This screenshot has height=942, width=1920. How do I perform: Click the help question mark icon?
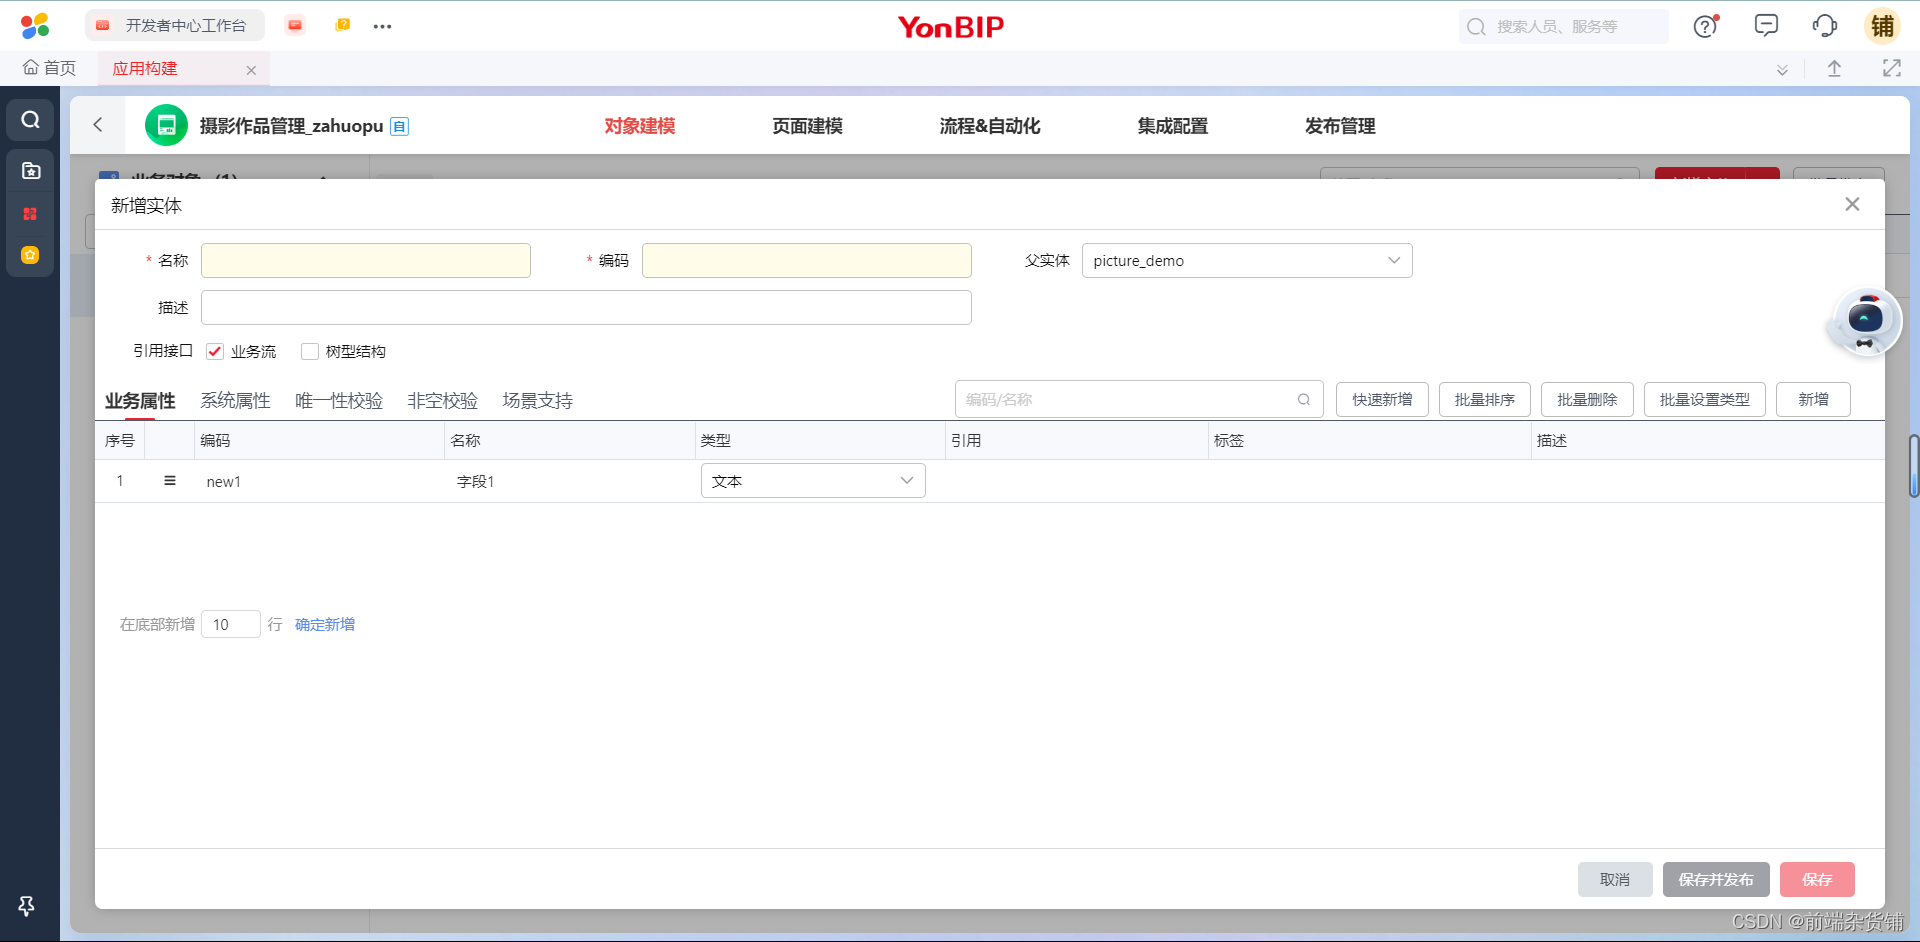pyautogui.click(x=1706, y=26)
